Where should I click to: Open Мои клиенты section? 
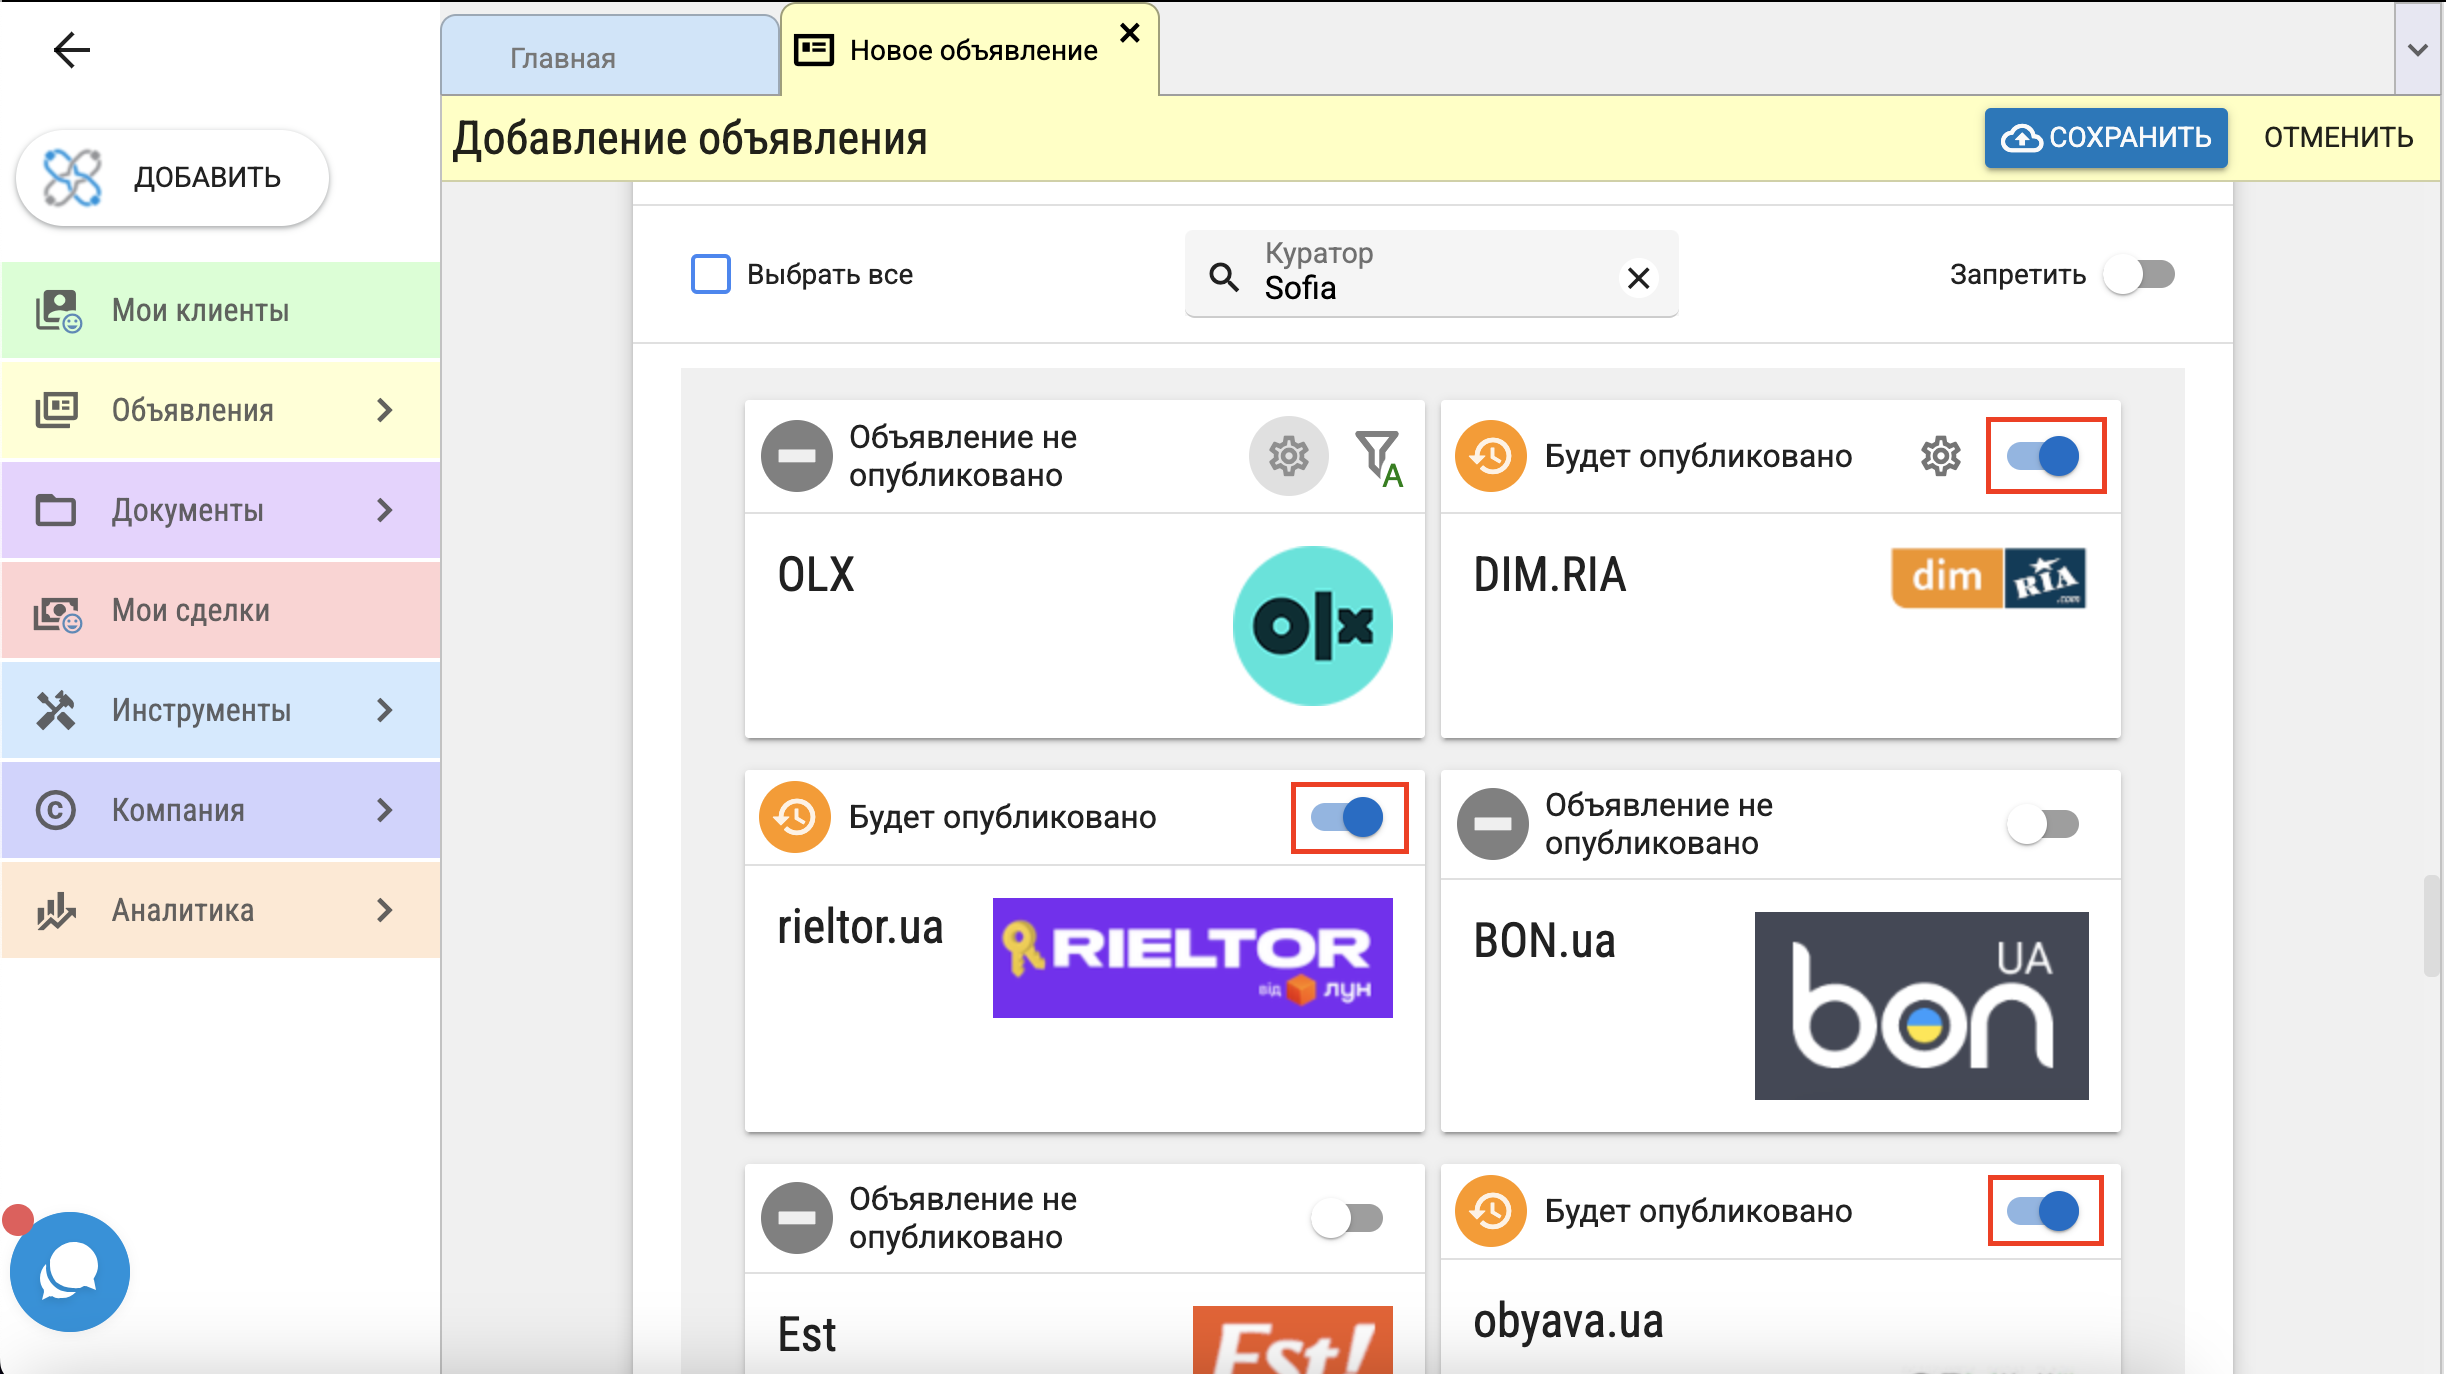pos(220,310)
